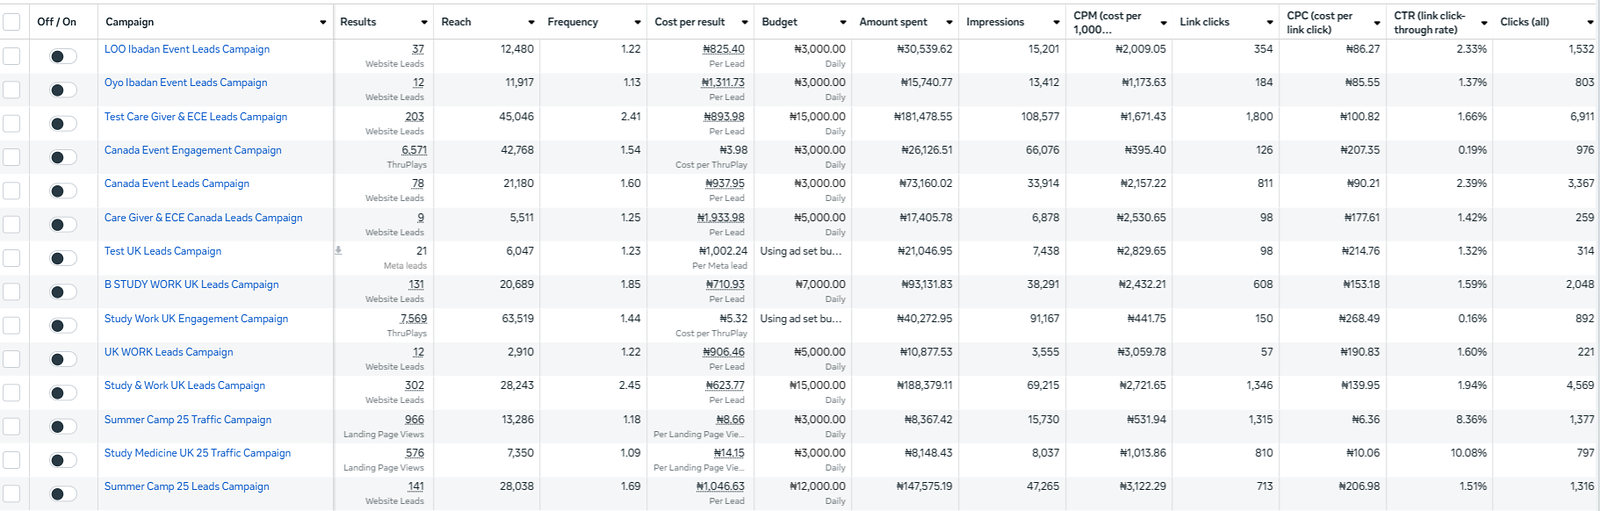1600x511 pixels.
Task: Open CPM column dropdown arrow
Action: point(1163,22)
